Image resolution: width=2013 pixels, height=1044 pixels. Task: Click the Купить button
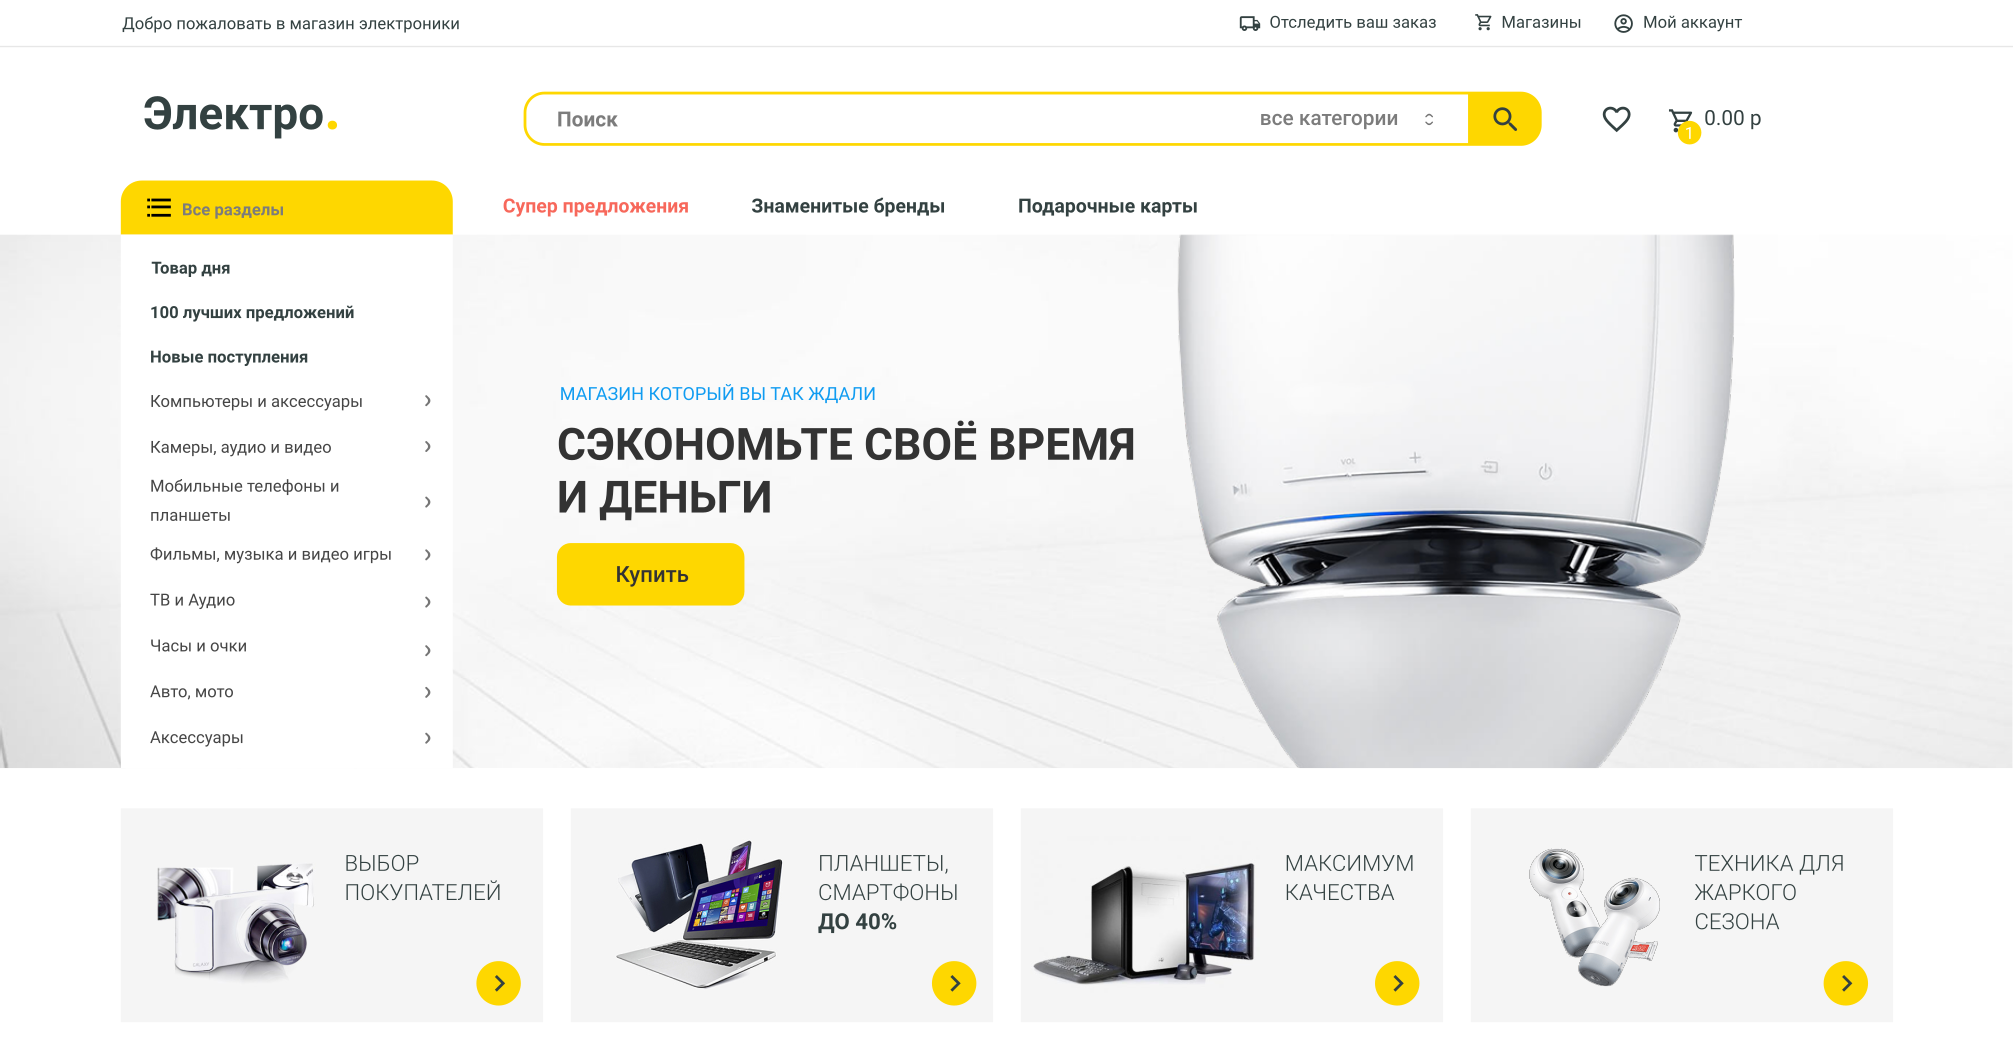click(651, 574)
